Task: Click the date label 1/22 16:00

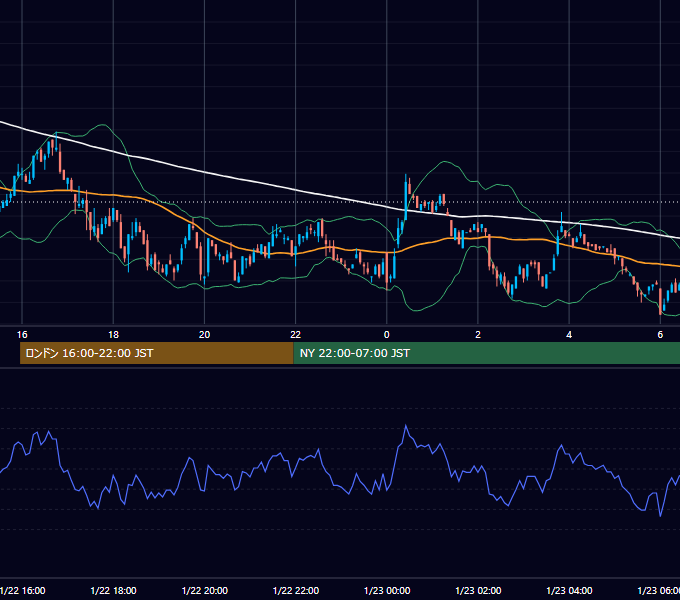Action: pyautogui.click(x=23, y=590)
